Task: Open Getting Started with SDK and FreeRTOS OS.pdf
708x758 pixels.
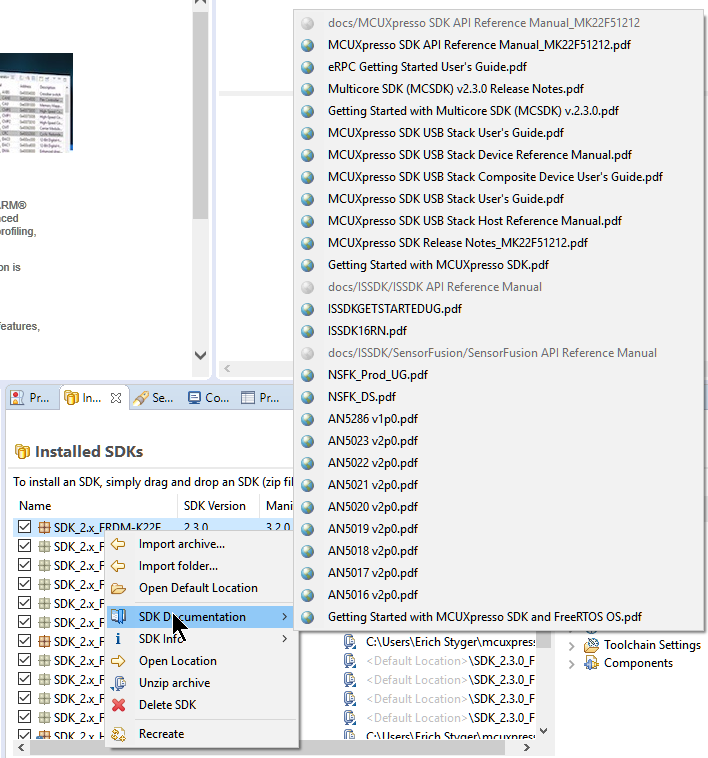Action: pyautogui.click(x=484, y=617)
